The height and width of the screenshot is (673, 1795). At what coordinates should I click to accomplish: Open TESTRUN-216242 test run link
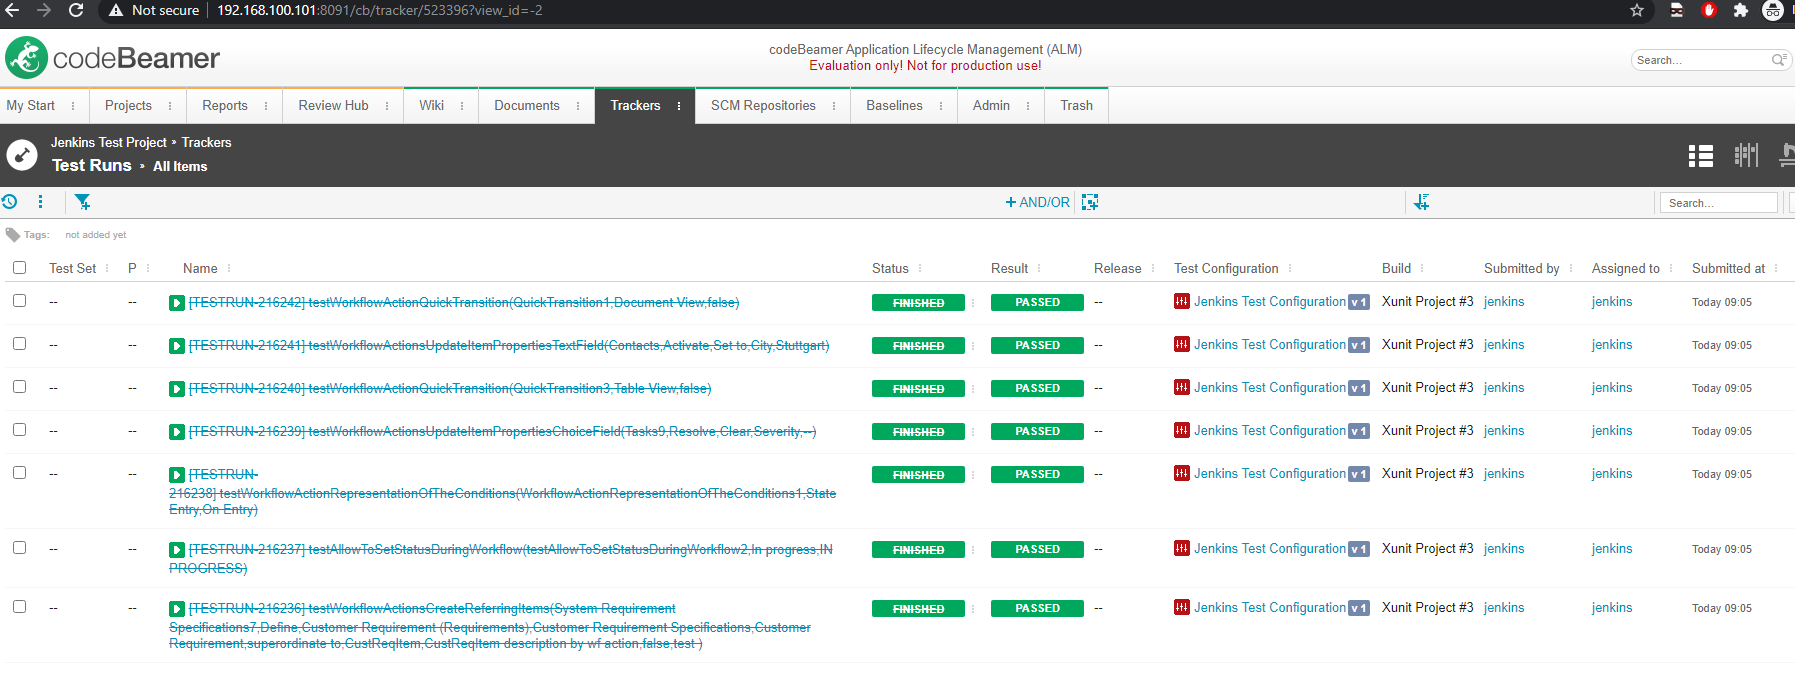point(464,302)
